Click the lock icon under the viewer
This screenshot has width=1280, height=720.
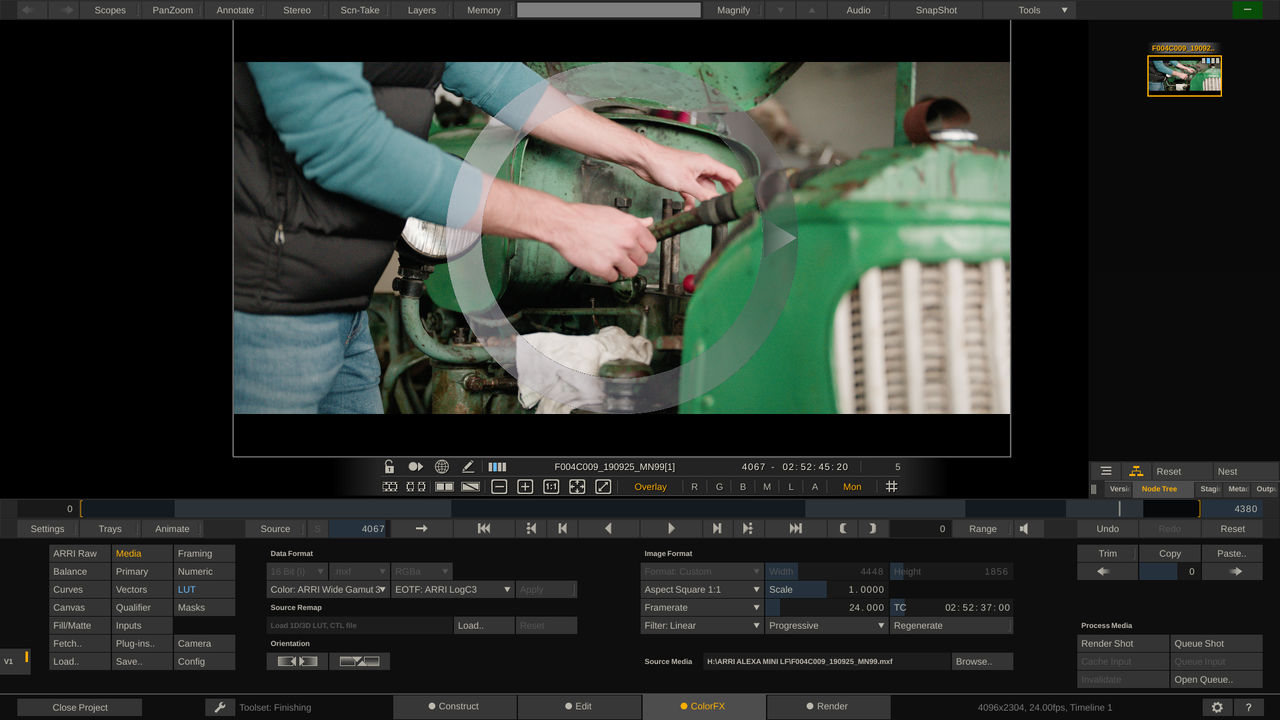(x=389, y=467)
